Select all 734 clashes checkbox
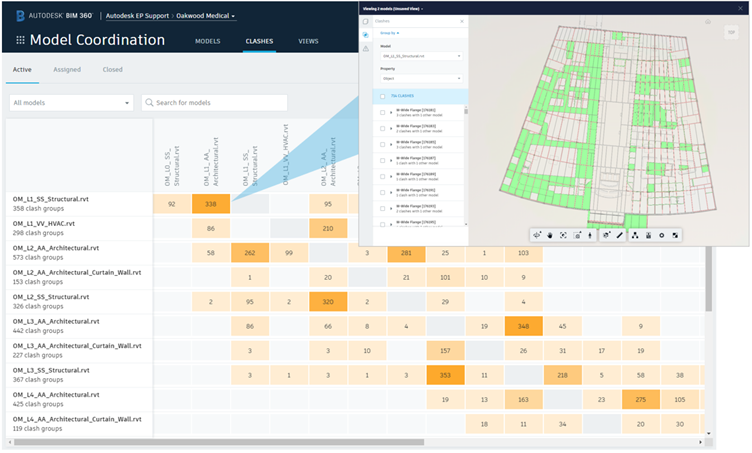The height and width of the screenshot is (453, 752). [x=382, y=96]
